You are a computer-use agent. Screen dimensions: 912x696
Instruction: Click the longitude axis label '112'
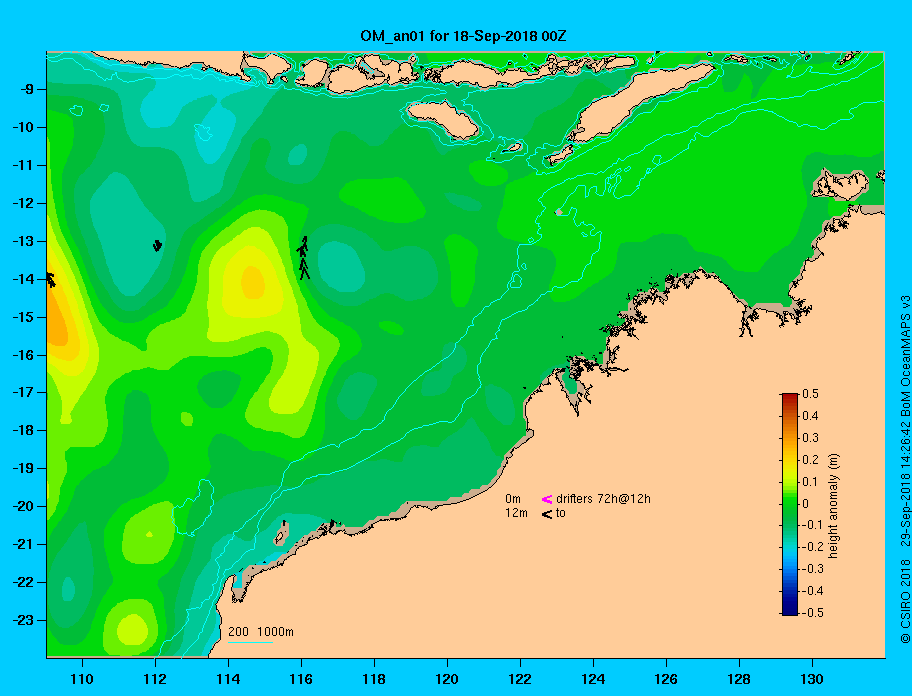(155, 679)
